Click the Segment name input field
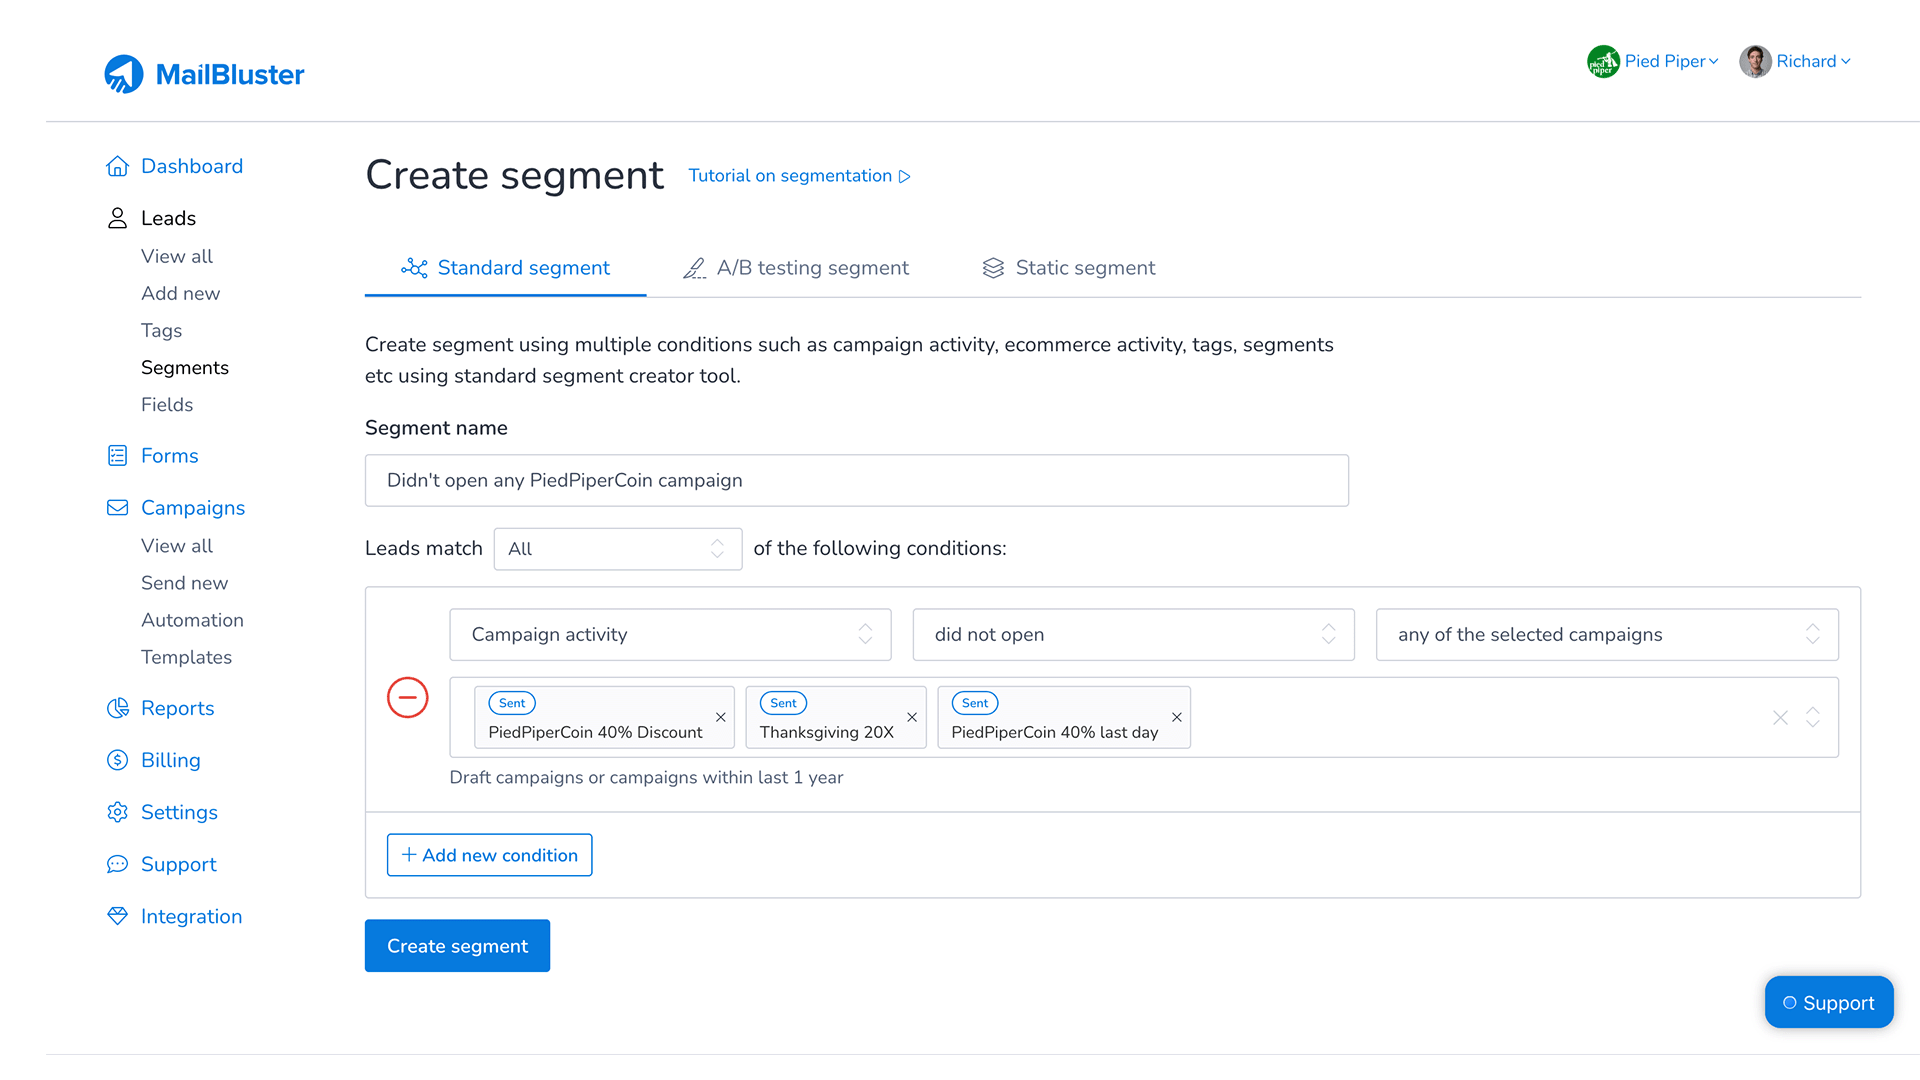This screenshot has width=1920, height=1080. tap(856, 481)
